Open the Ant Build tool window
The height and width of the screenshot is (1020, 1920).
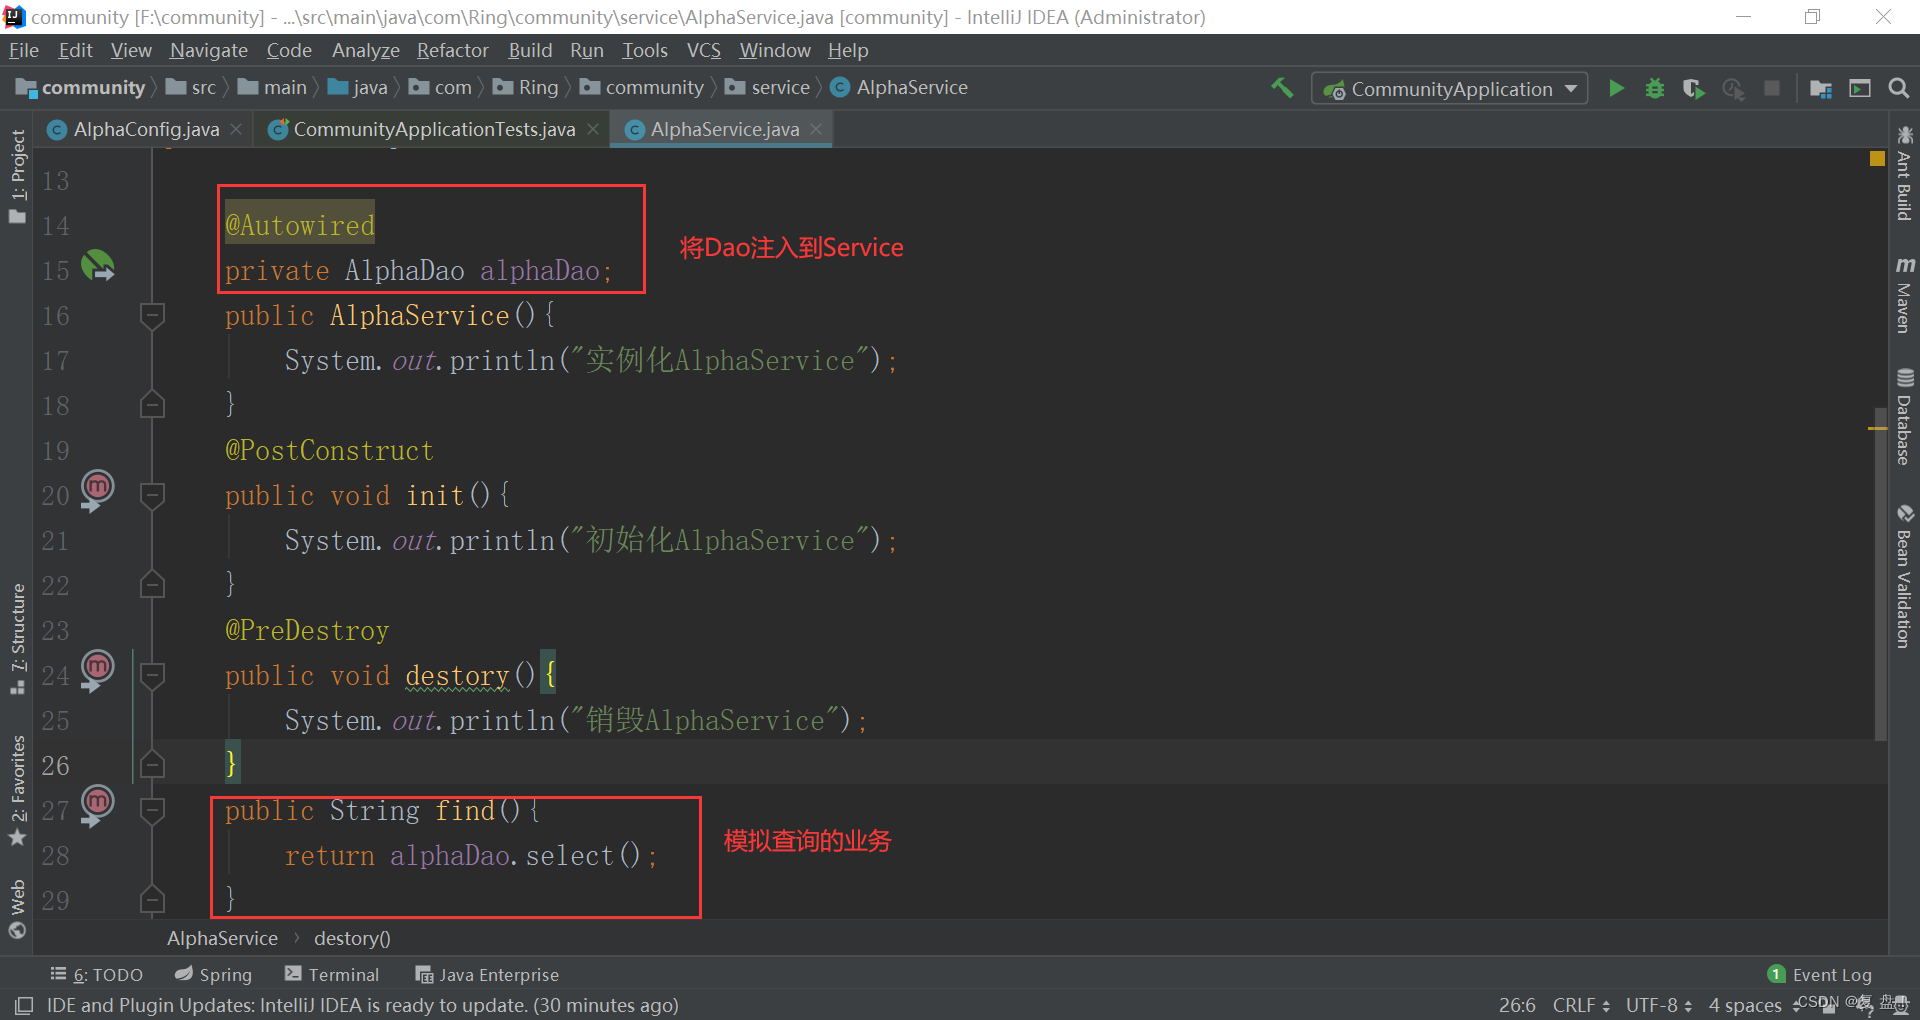click(1904, 172)
